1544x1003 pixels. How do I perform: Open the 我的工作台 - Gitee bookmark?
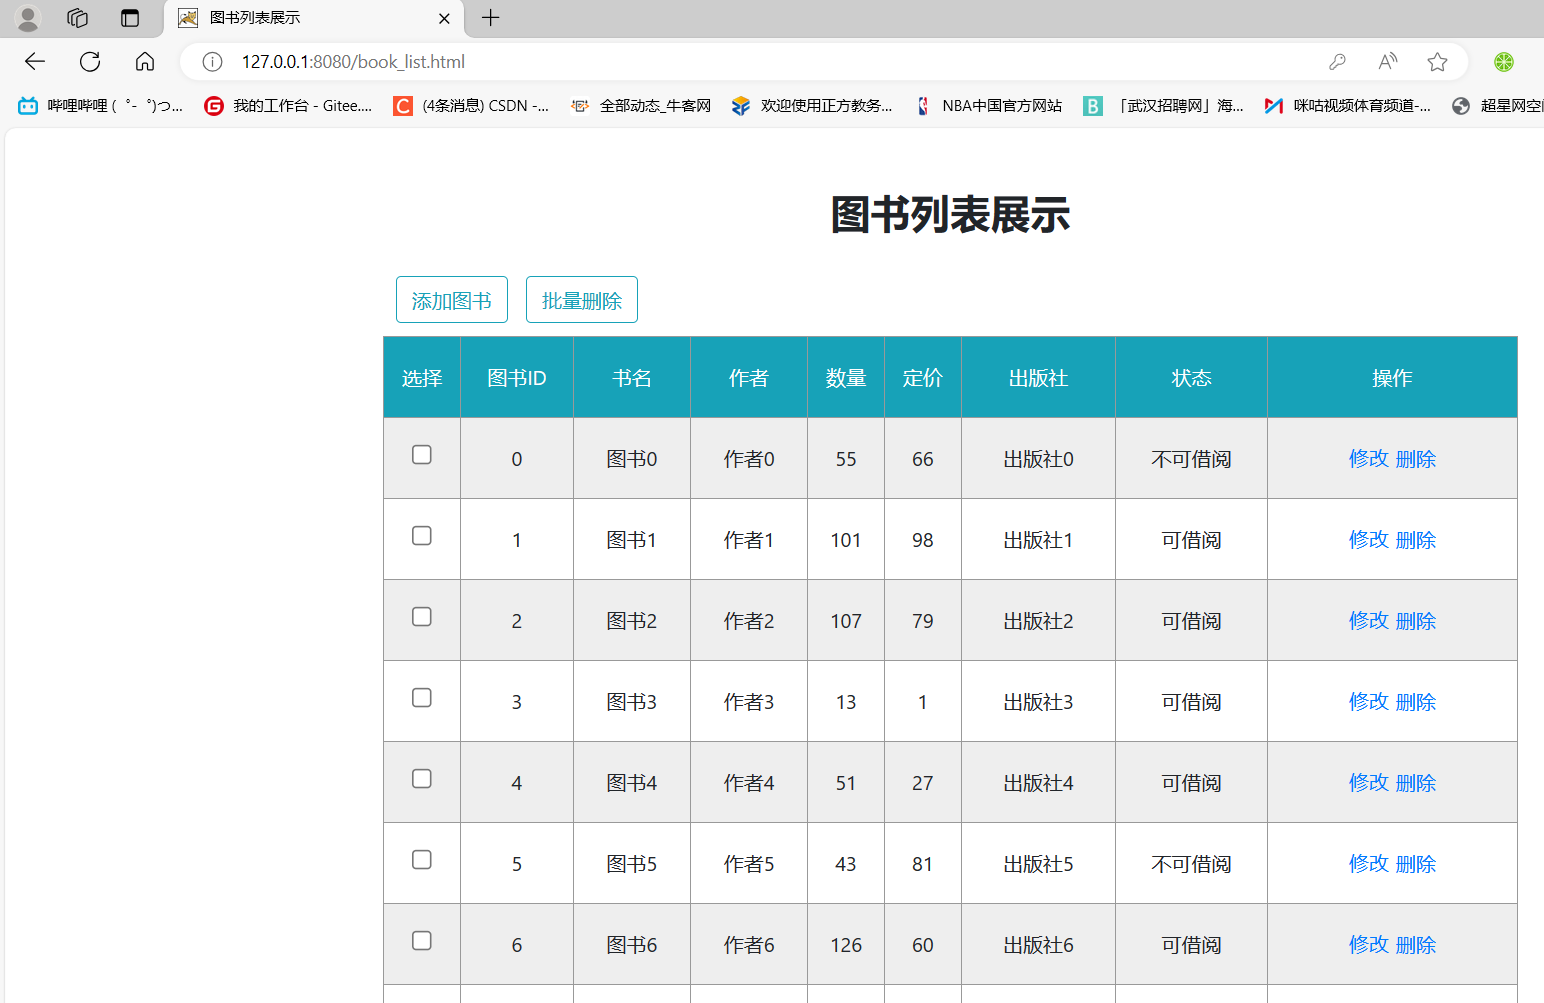coord(288,106)
